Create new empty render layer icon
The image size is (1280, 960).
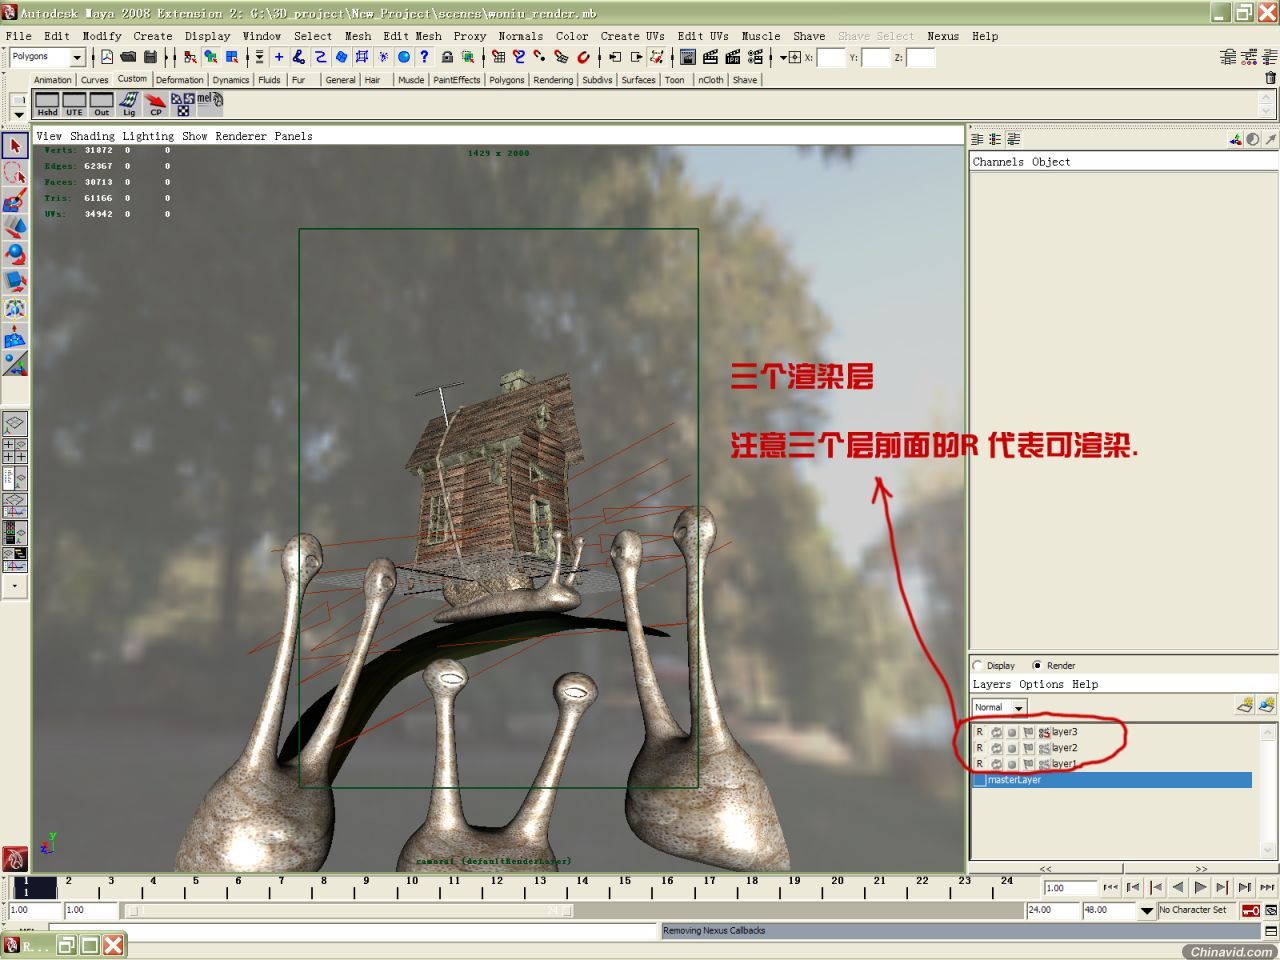[x=1245, y=705]
